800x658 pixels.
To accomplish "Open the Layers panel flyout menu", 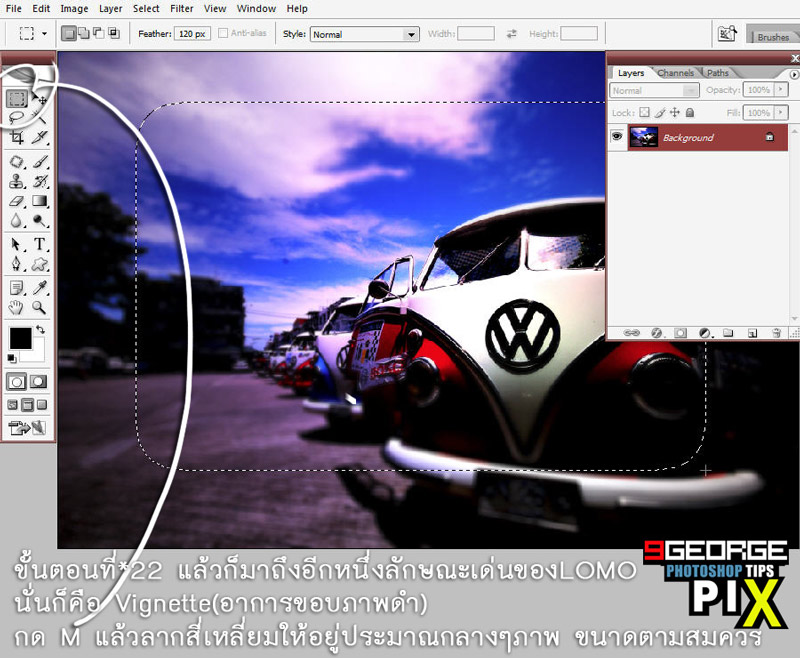I will pos(794,74).
